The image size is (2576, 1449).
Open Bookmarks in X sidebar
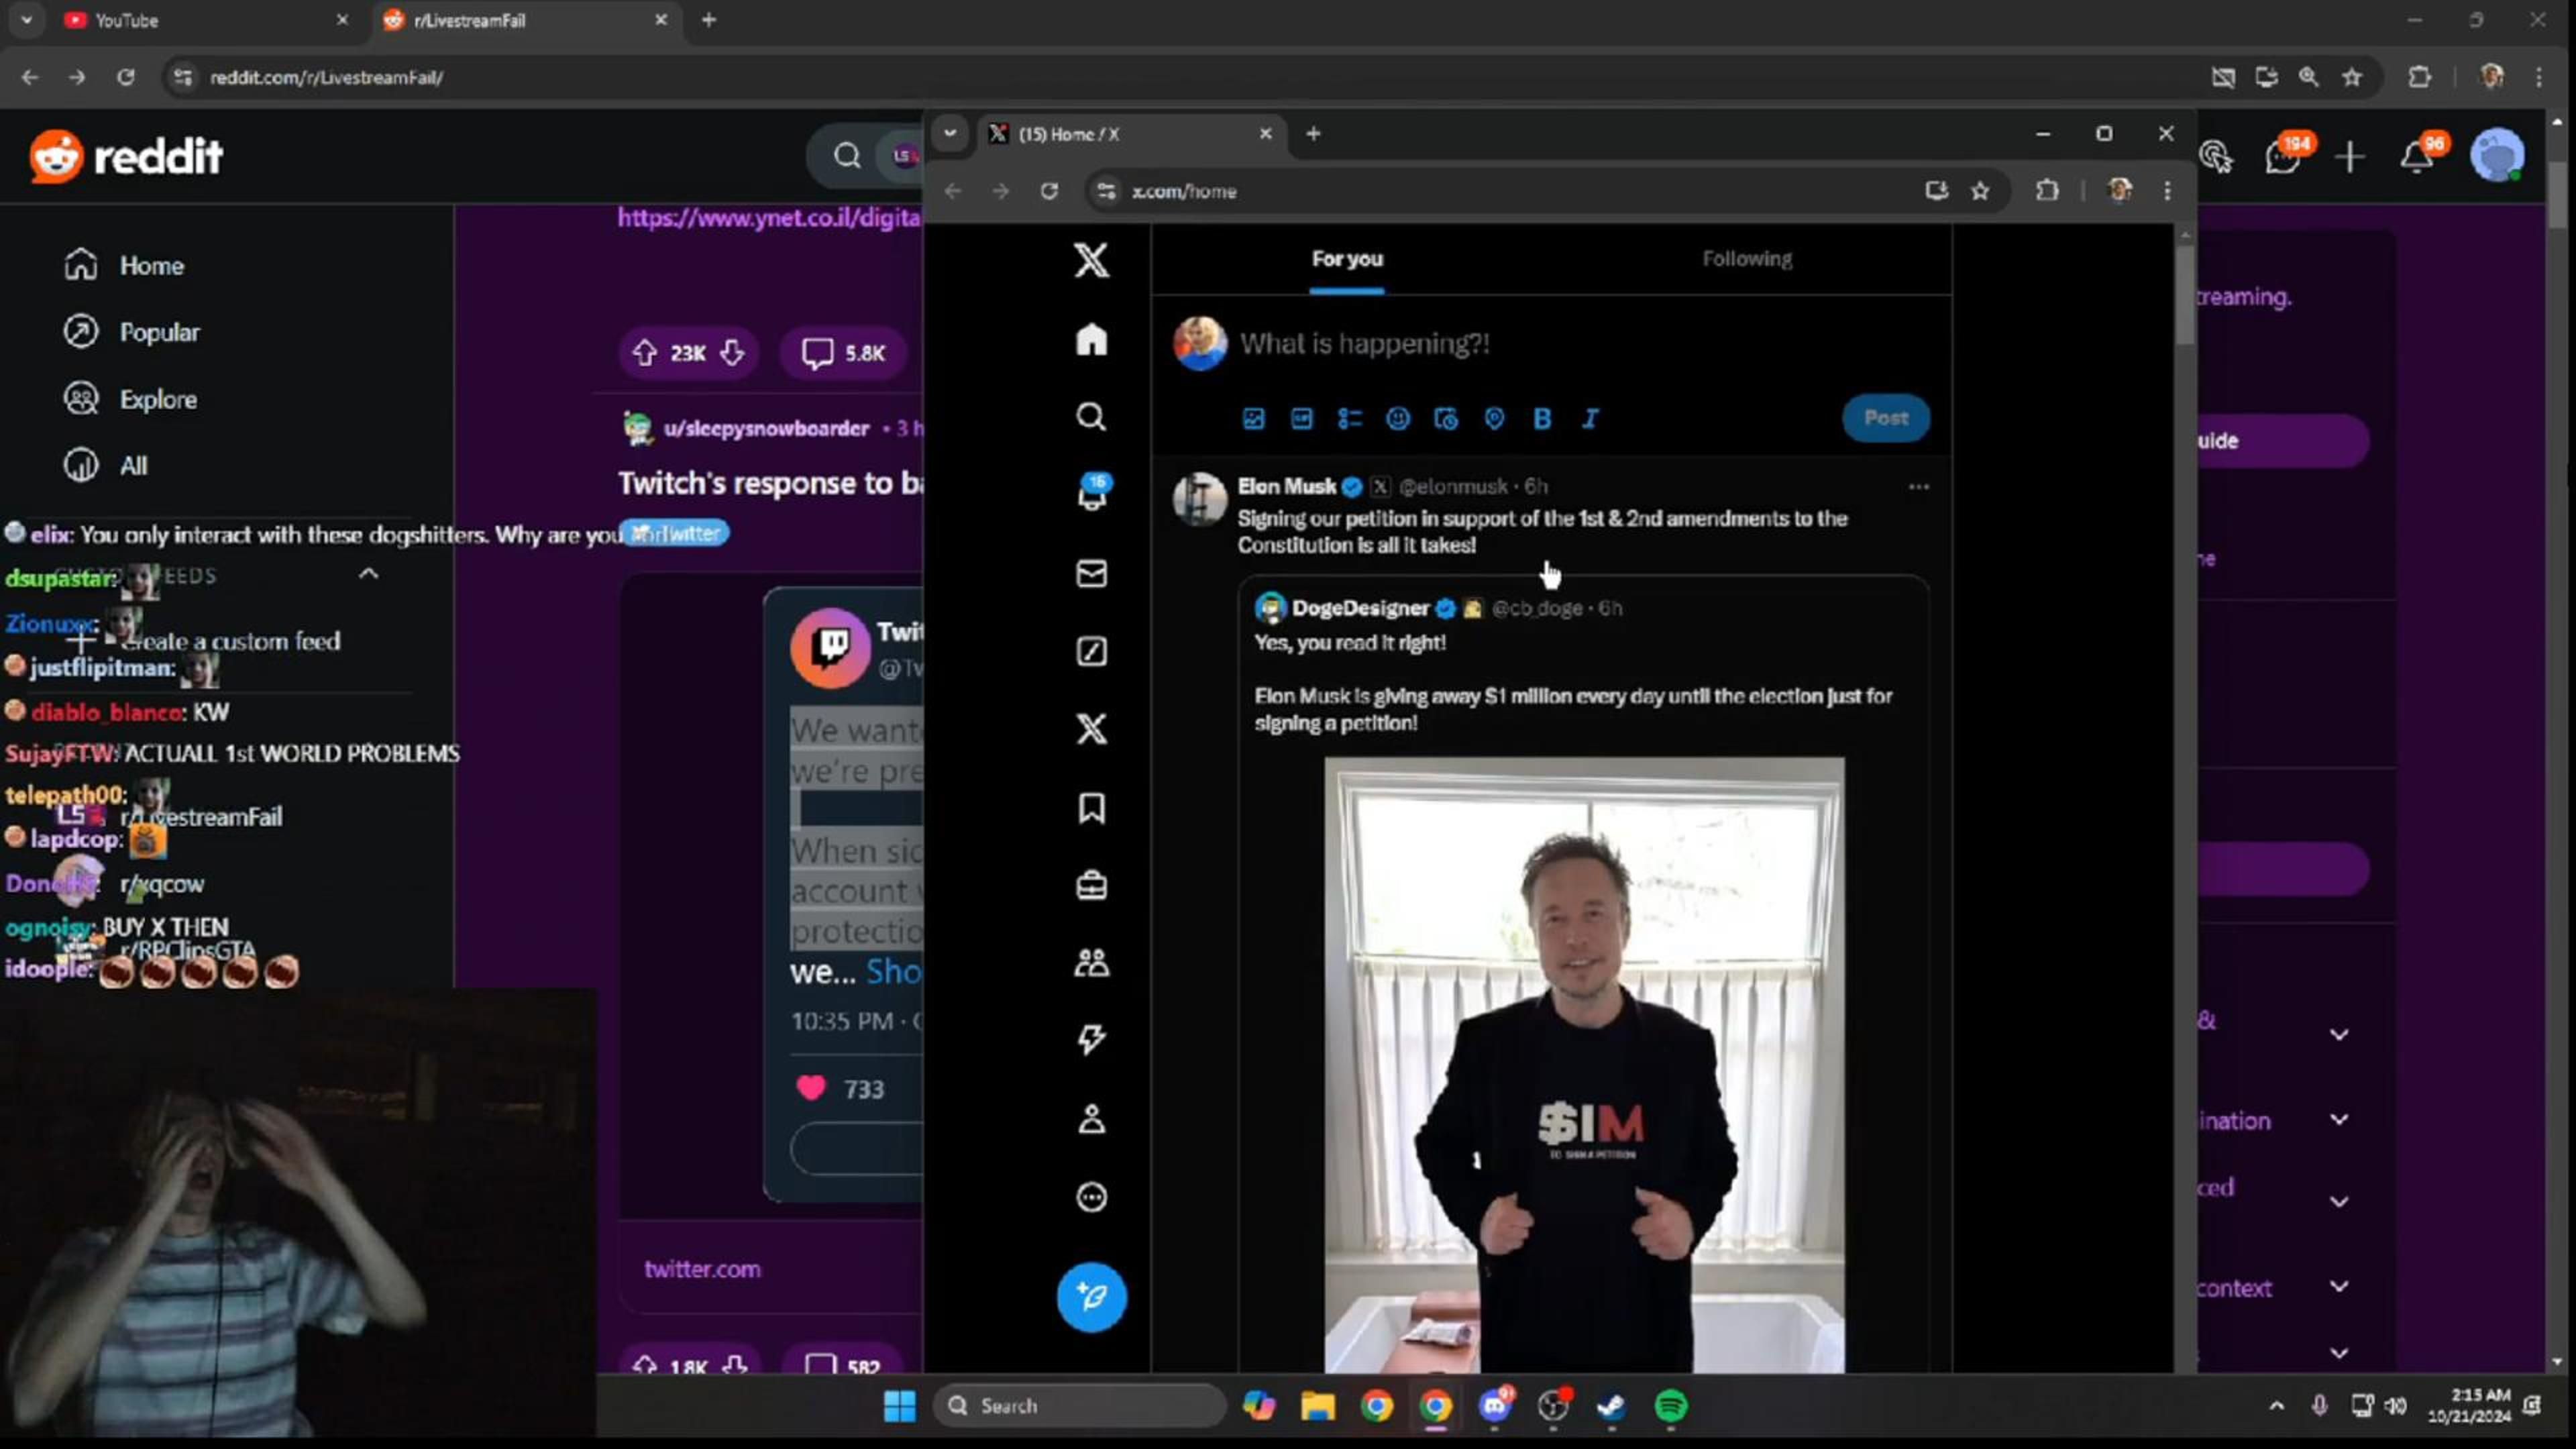click(1091, 808)
